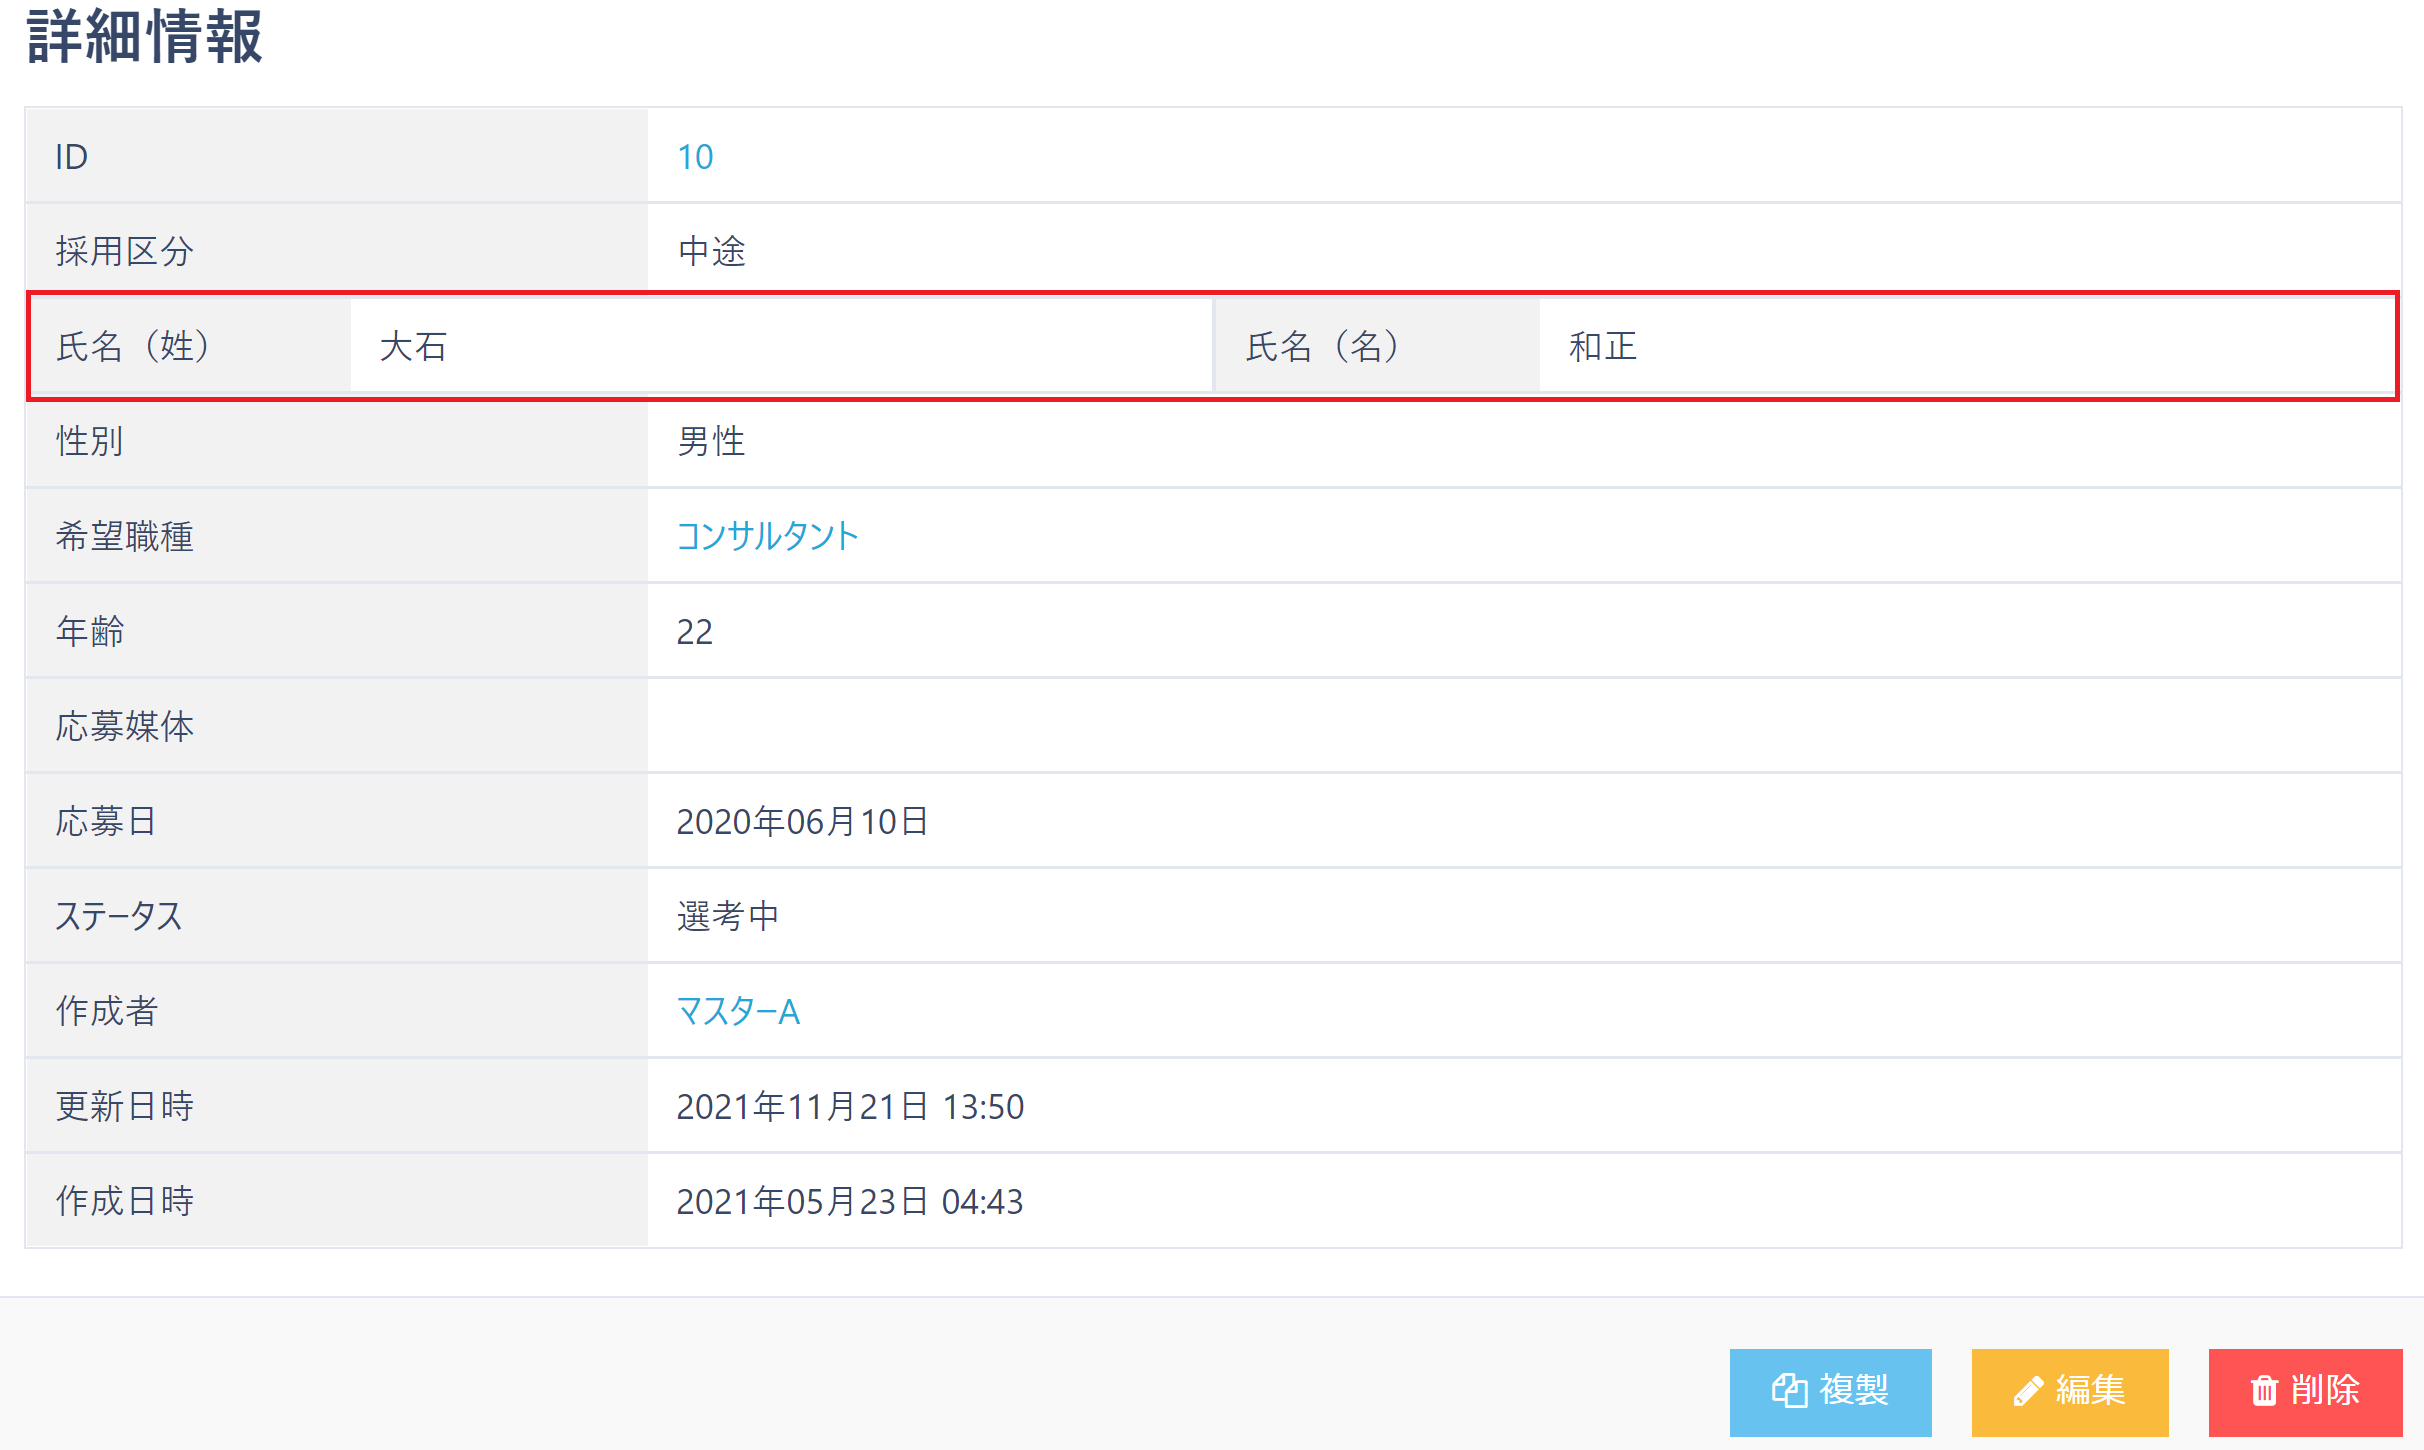Click the 採用区分 value 中途
This screenshot has width=2424, height=1450.
711,251
